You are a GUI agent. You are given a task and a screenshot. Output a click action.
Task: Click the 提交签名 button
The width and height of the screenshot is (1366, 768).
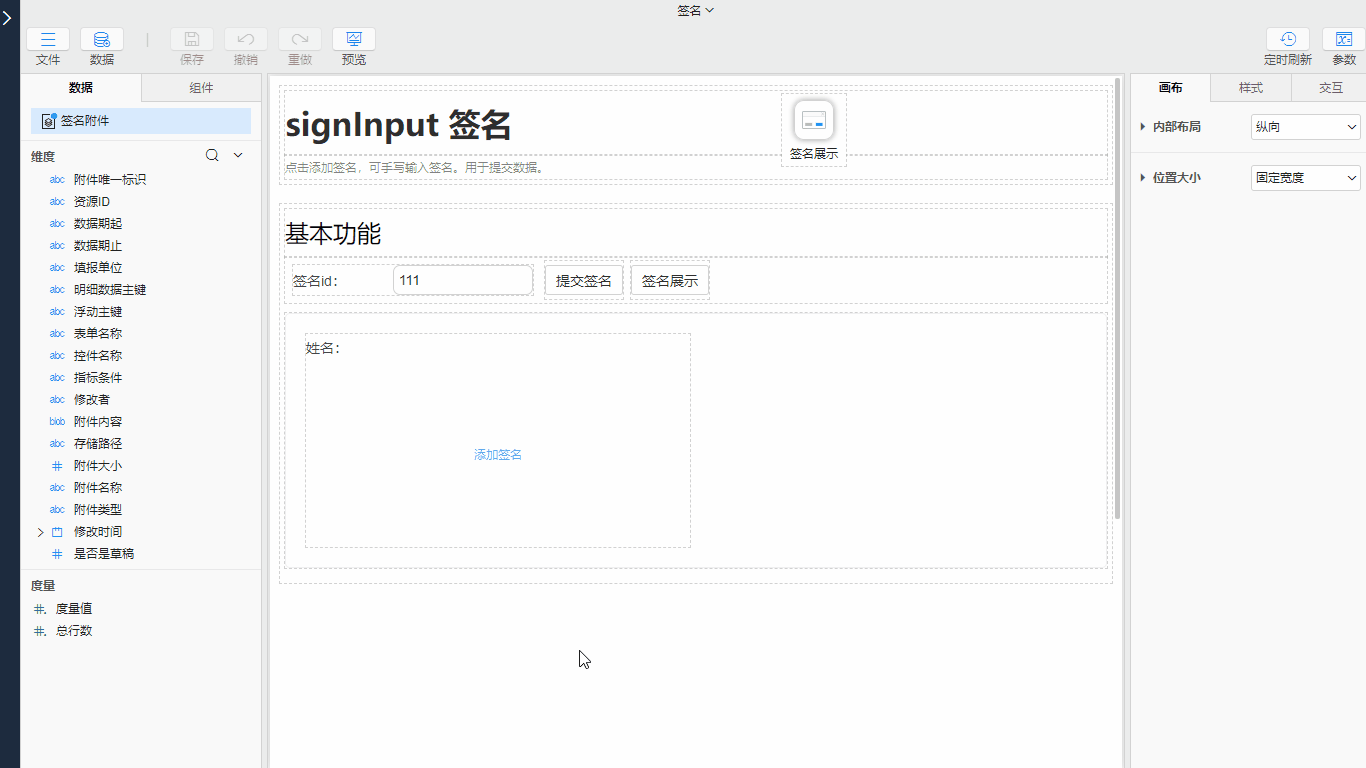583,281
